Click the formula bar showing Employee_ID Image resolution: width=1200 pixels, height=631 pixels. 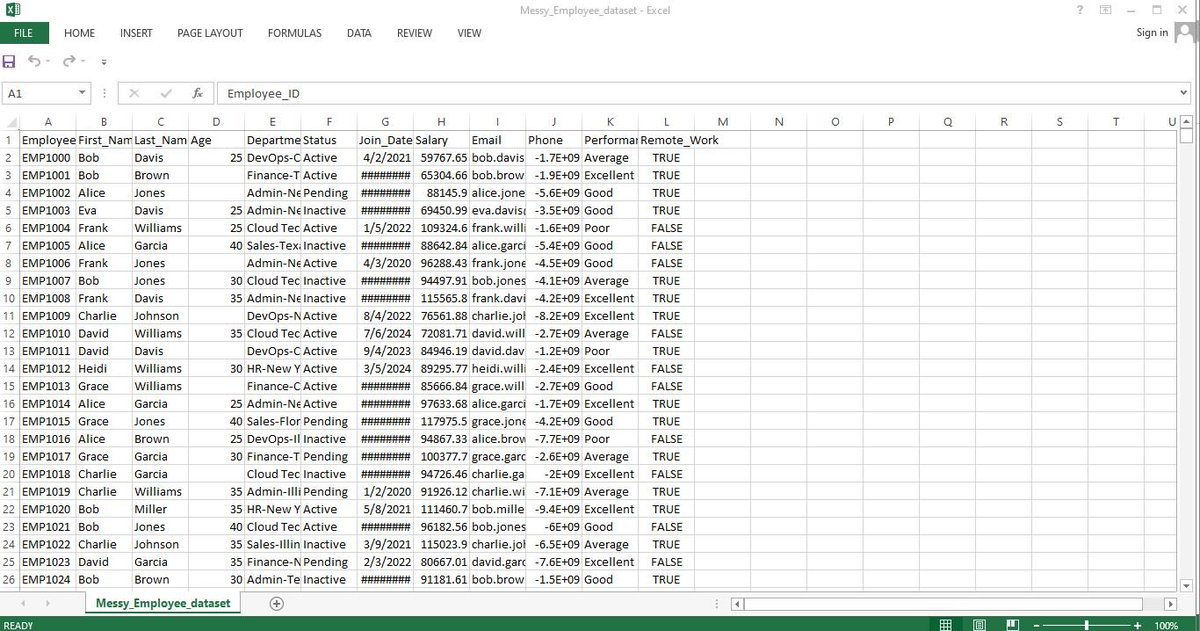point(697,93)
